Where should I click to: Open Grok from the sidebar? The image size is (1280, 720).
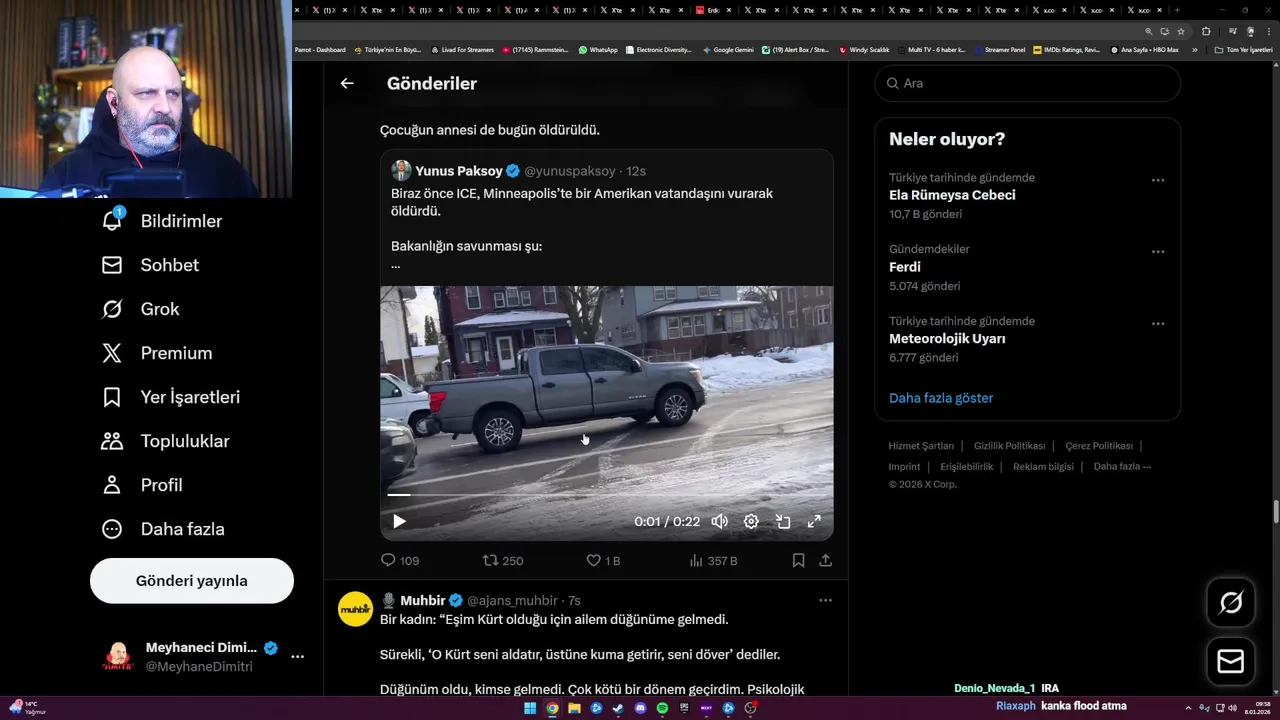coord(141,309)
